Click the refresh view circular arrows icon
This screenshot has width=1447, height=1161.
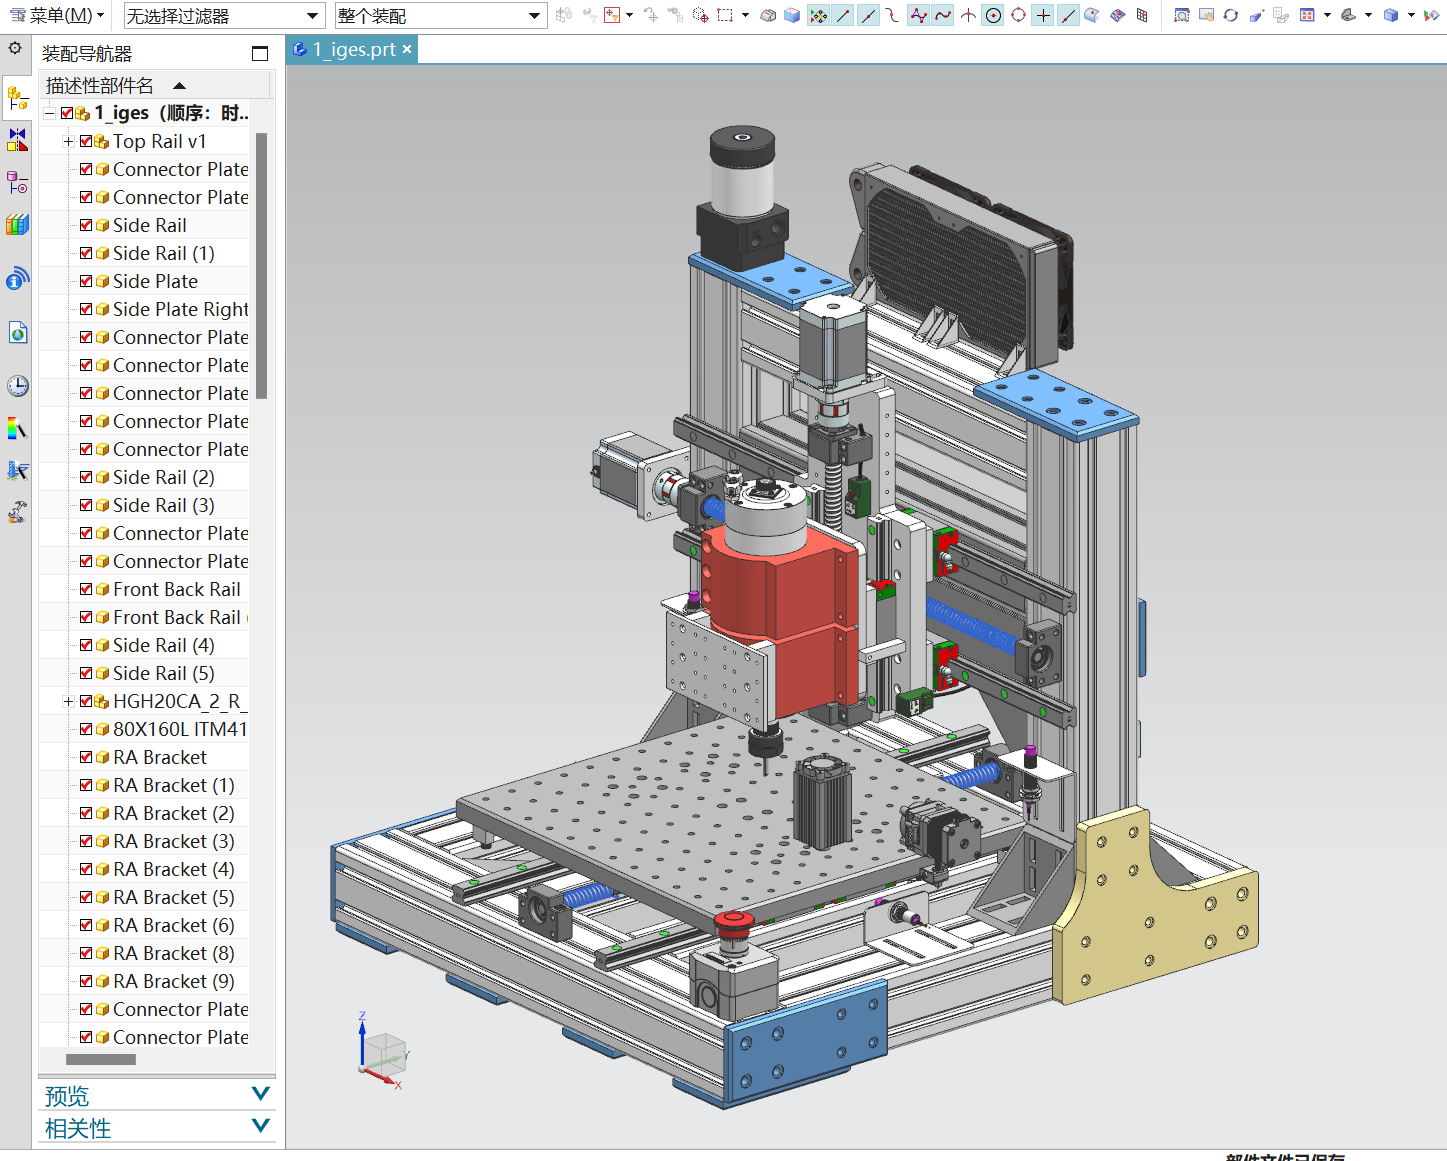pyautogui.click(x=1231, y=15)
